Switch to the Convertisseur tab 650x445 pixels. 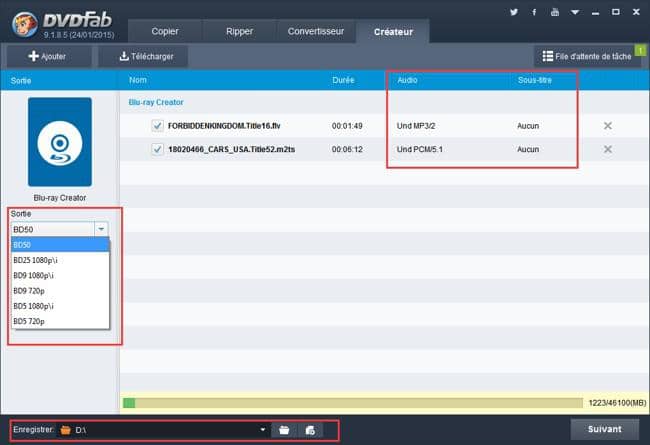(316, 31)
